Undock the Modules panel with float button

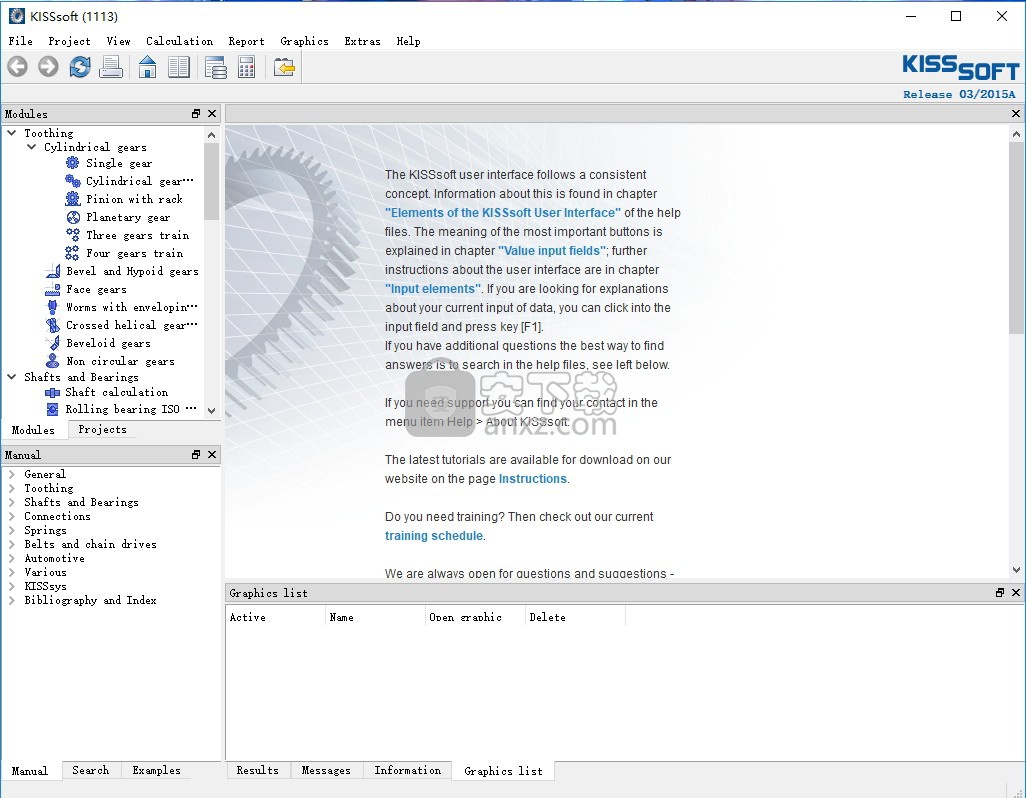(196, 114)
